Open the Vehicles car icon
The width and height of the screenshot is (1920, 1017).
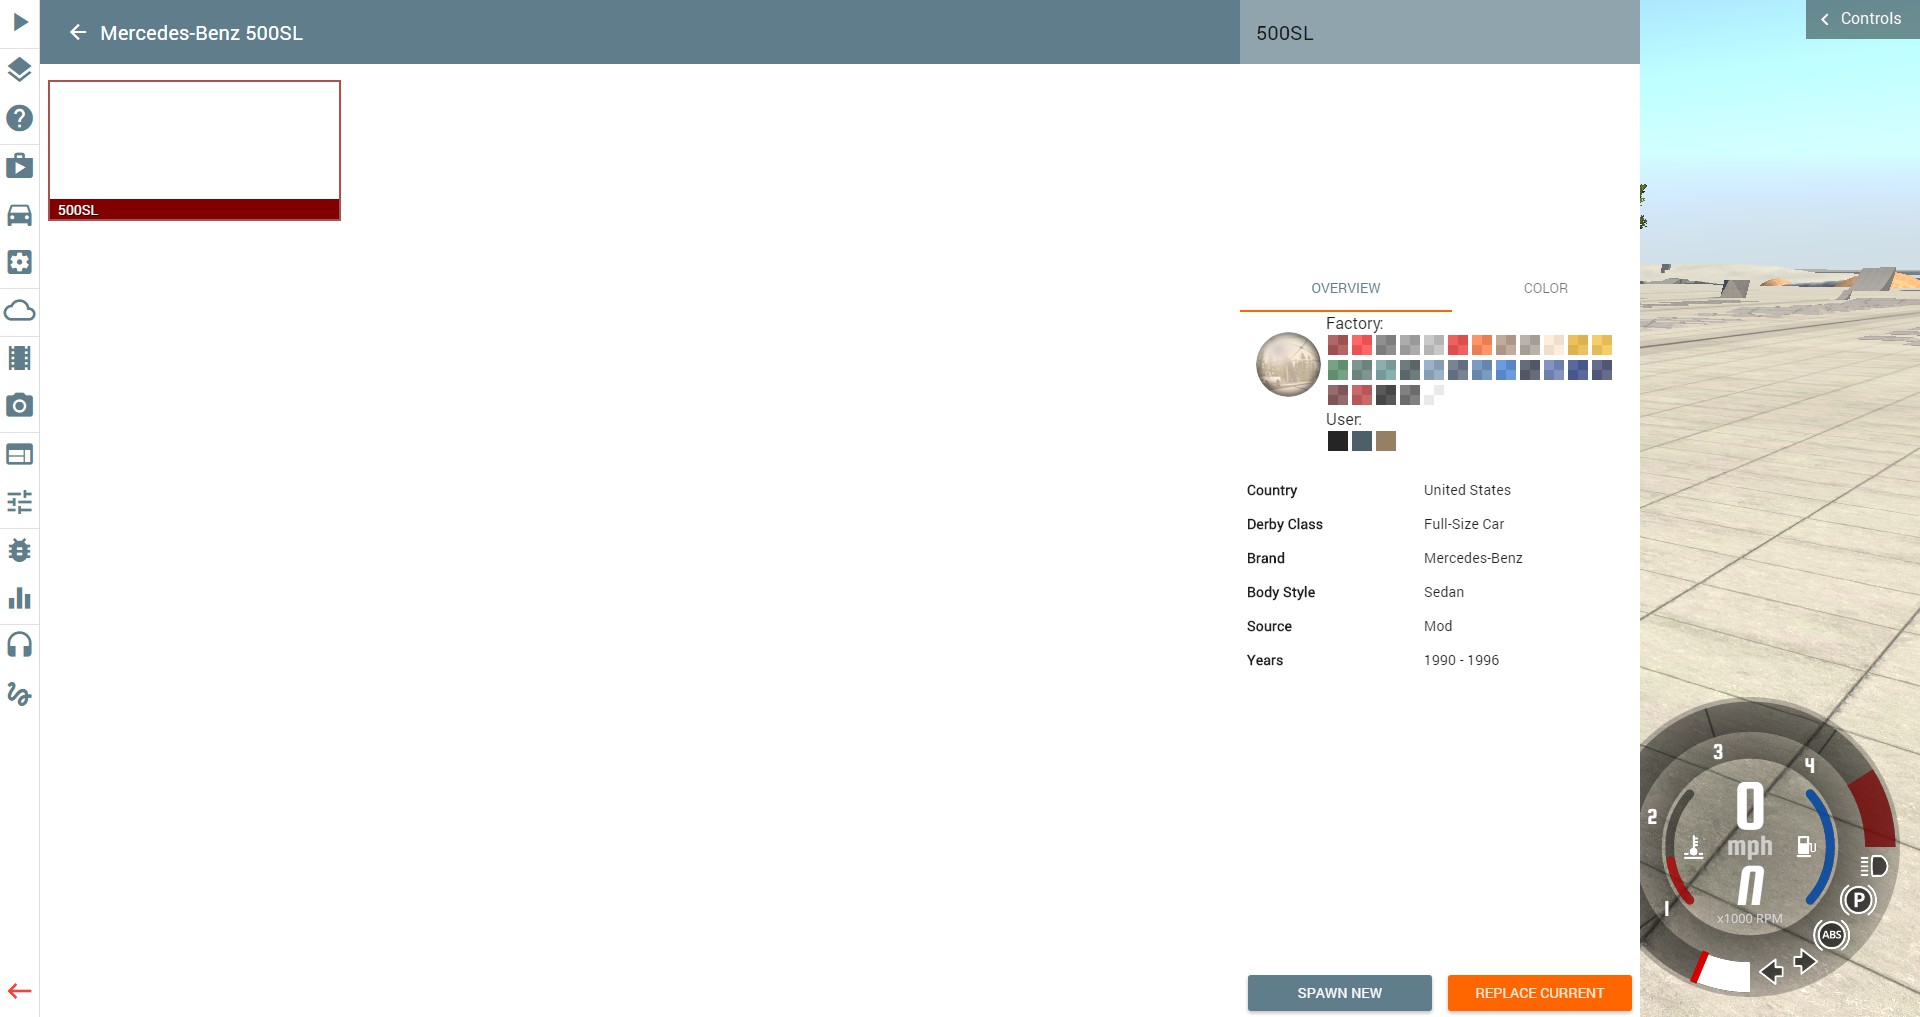pos(20,214)
